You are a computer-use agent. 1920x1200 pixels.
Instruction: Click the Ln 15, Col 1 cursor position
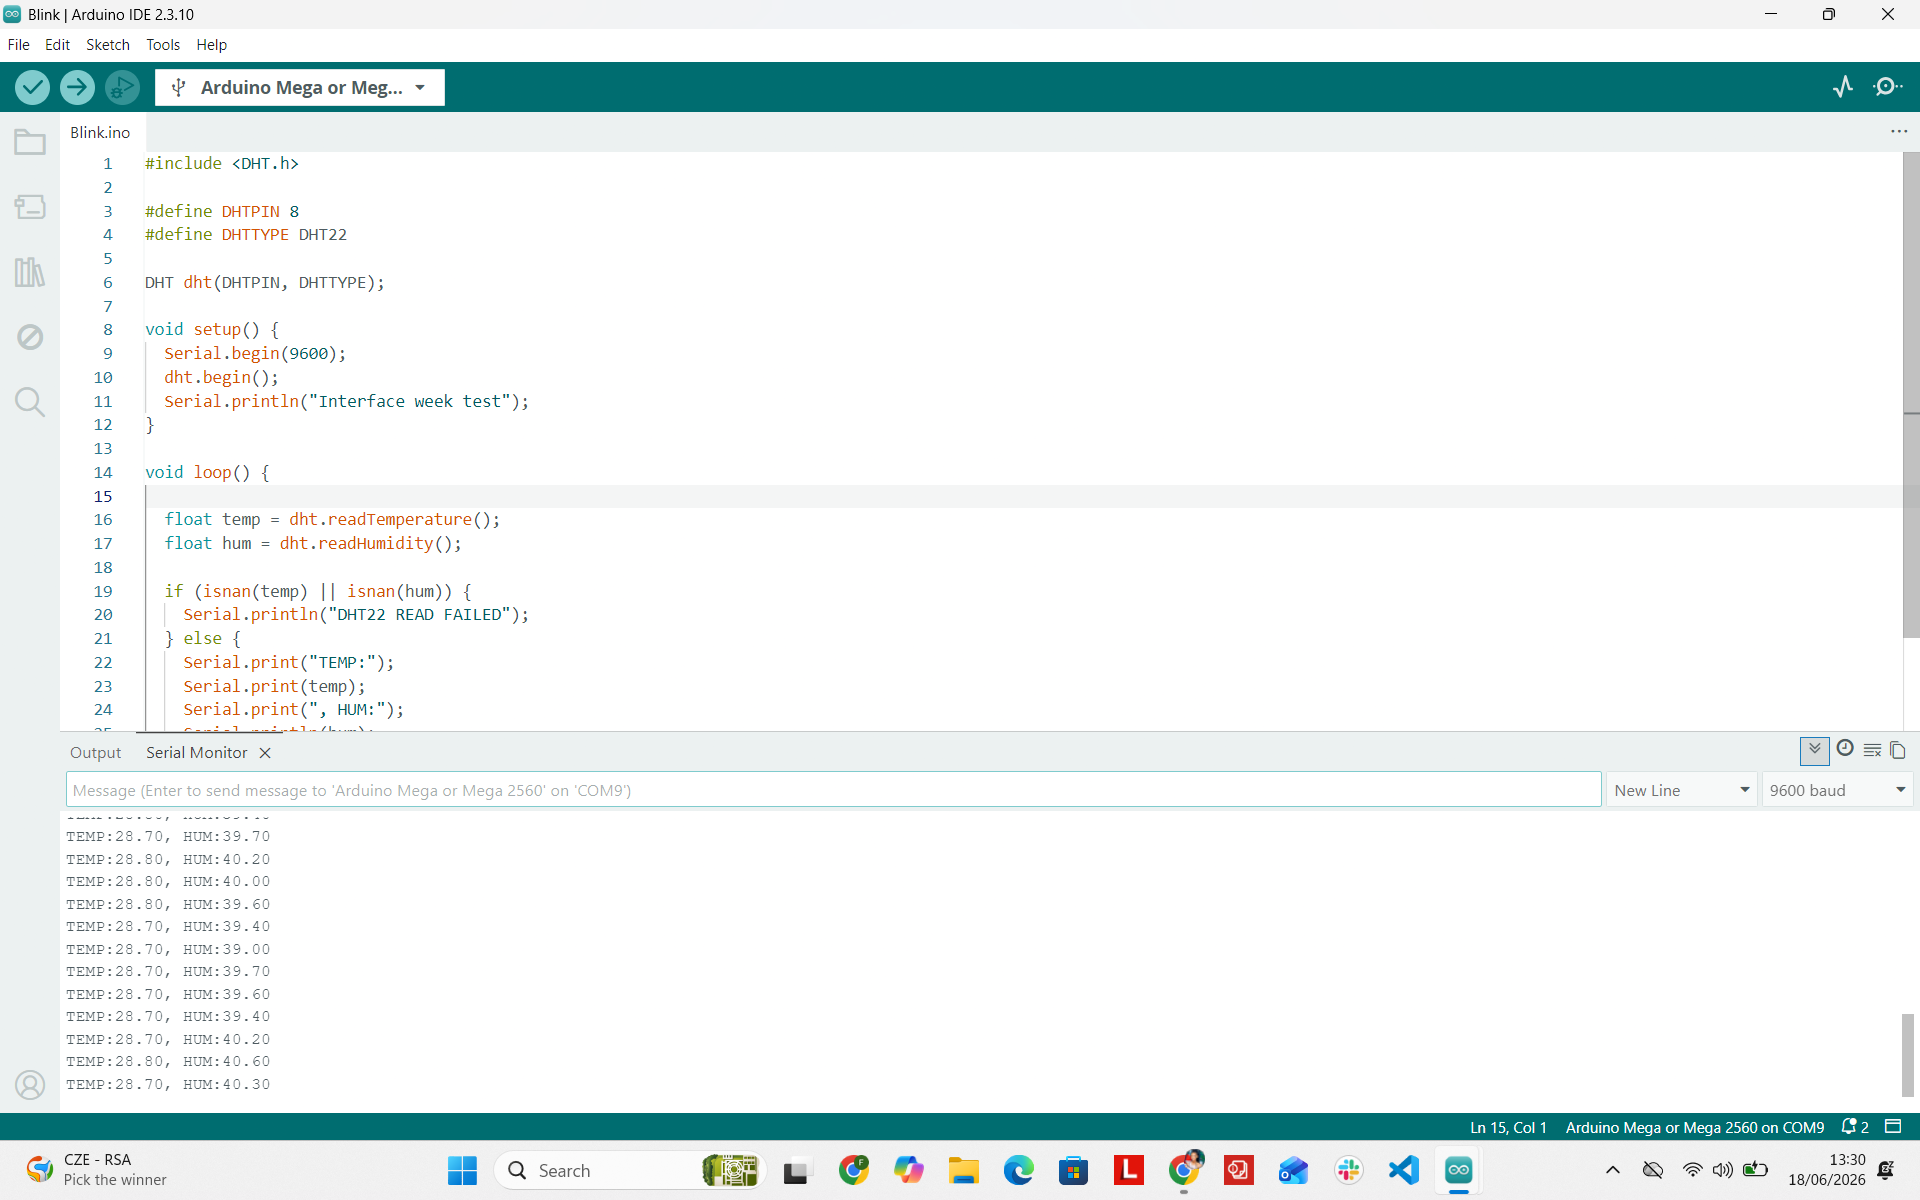[1508, 1127]
